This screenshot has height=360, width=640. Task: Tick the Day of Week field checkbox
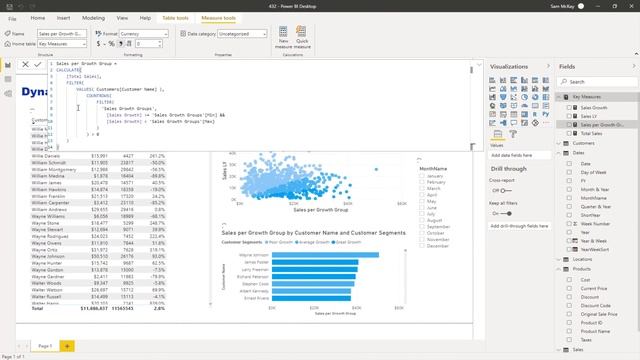point(569,172)
